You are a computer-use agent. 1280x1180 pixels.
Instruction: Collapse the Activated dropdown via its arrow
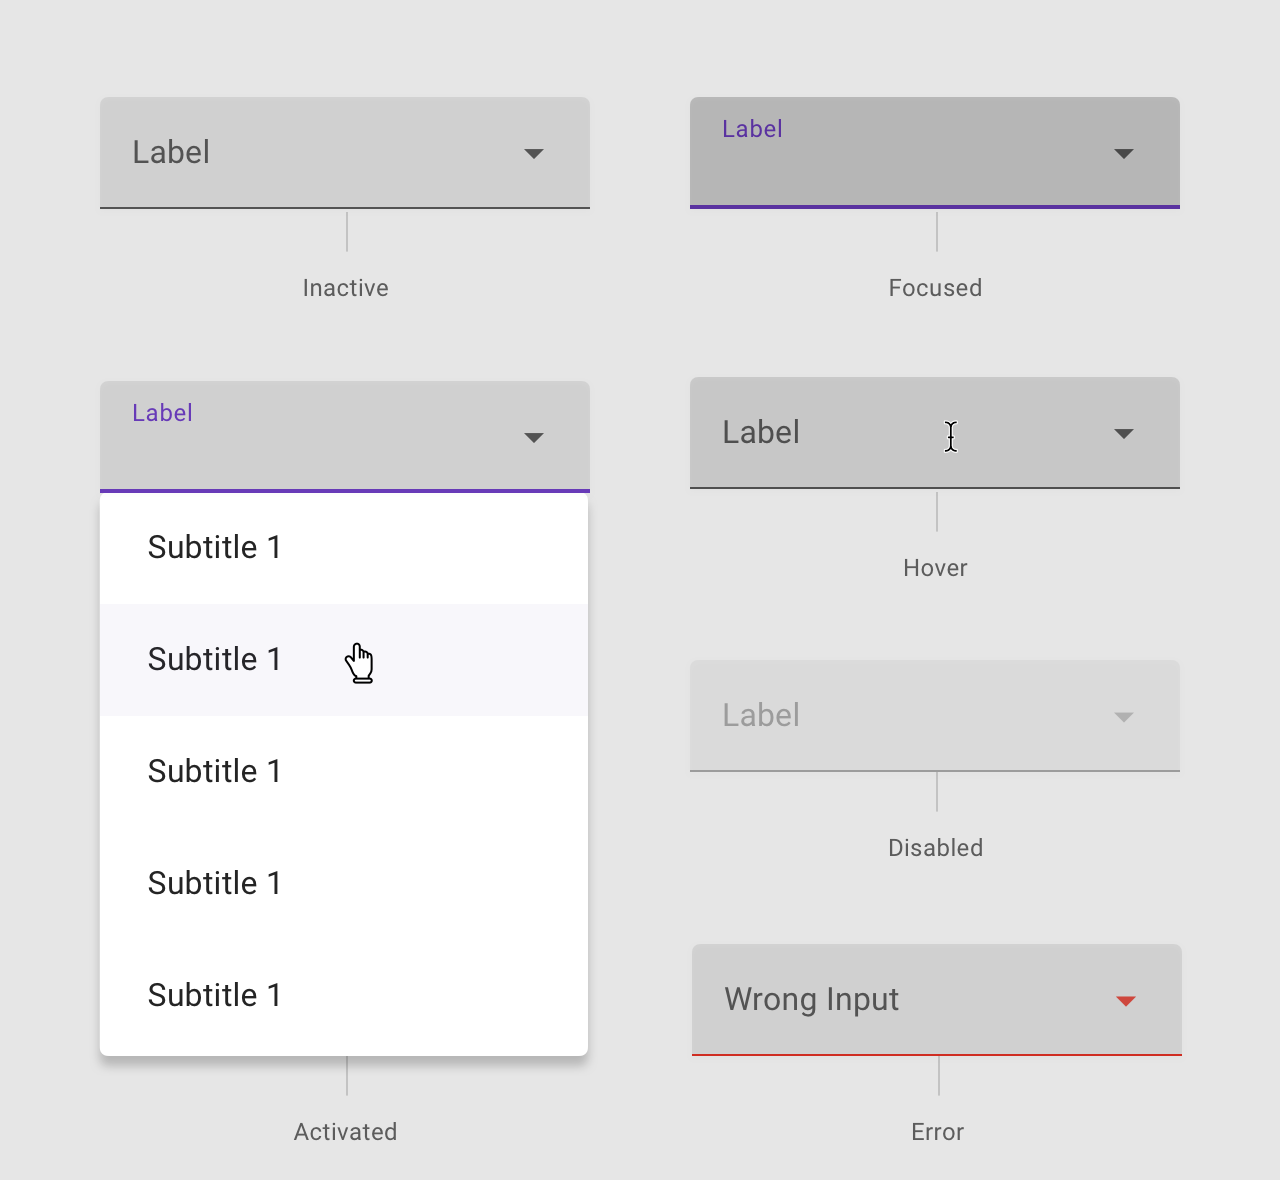[534, 438]
